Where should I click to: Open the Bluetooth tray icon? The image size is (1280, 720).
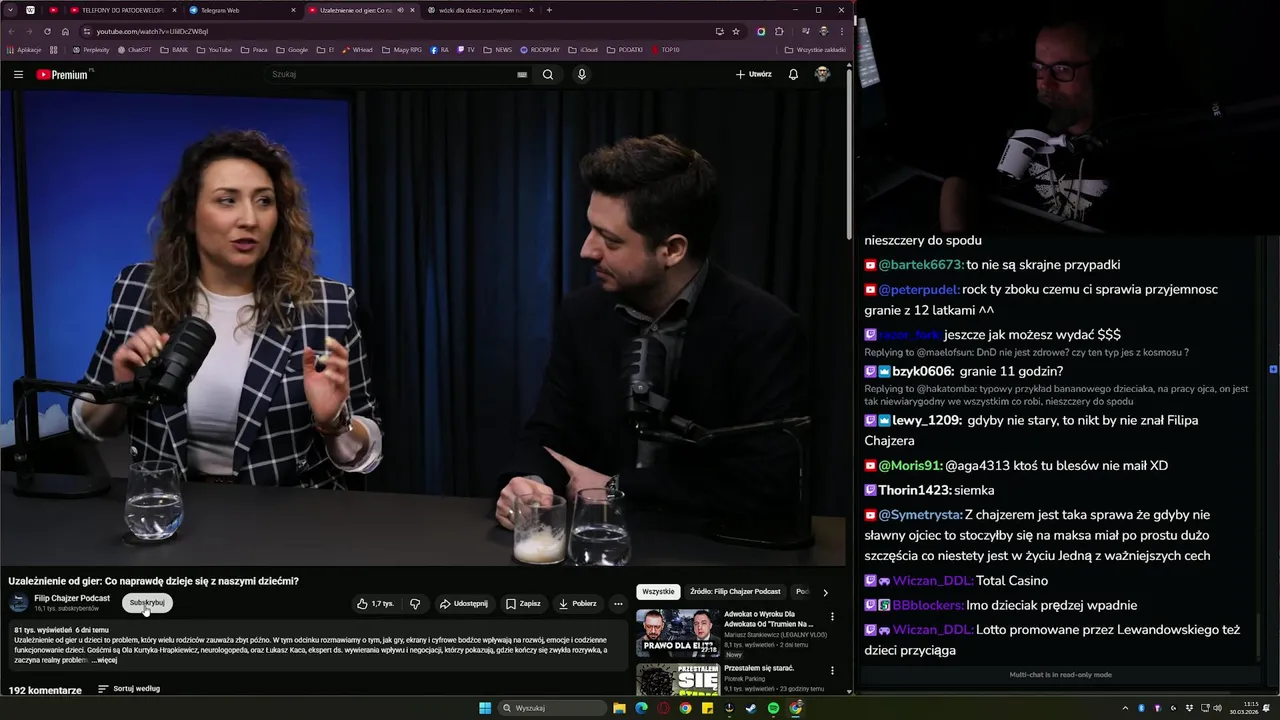1141,708
